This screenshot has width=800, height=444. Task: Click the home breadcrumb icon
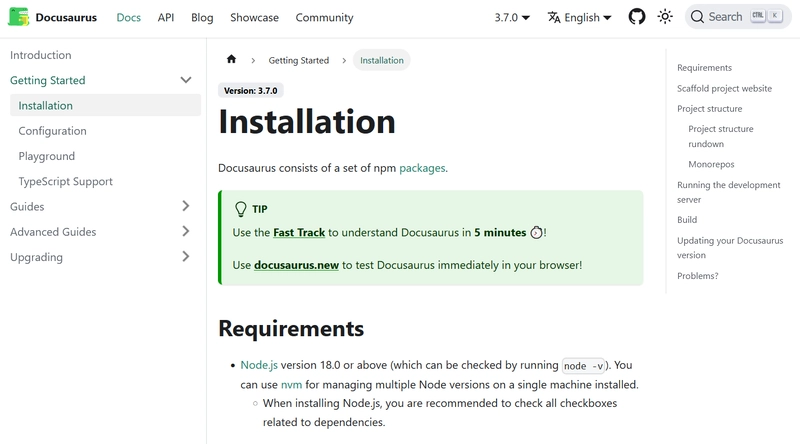pos(232,60)
